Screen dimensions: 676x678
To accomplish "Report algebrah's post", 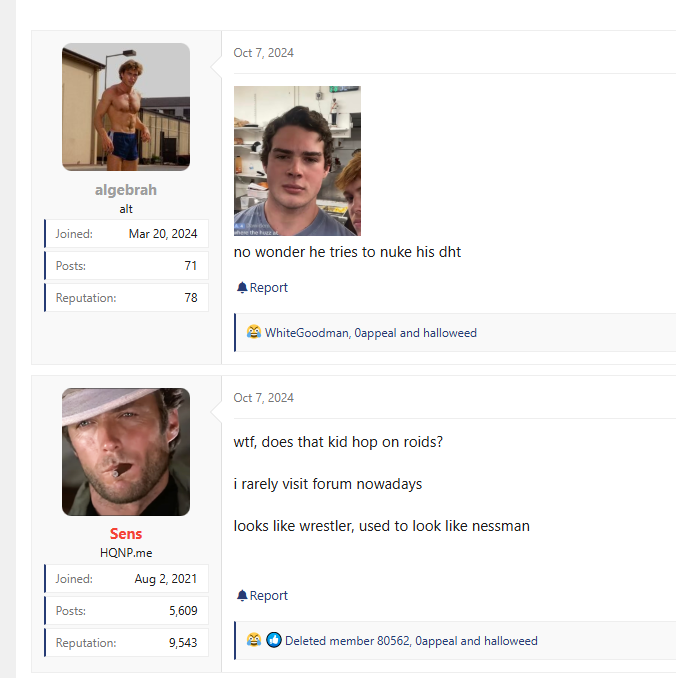I will 268,288.
